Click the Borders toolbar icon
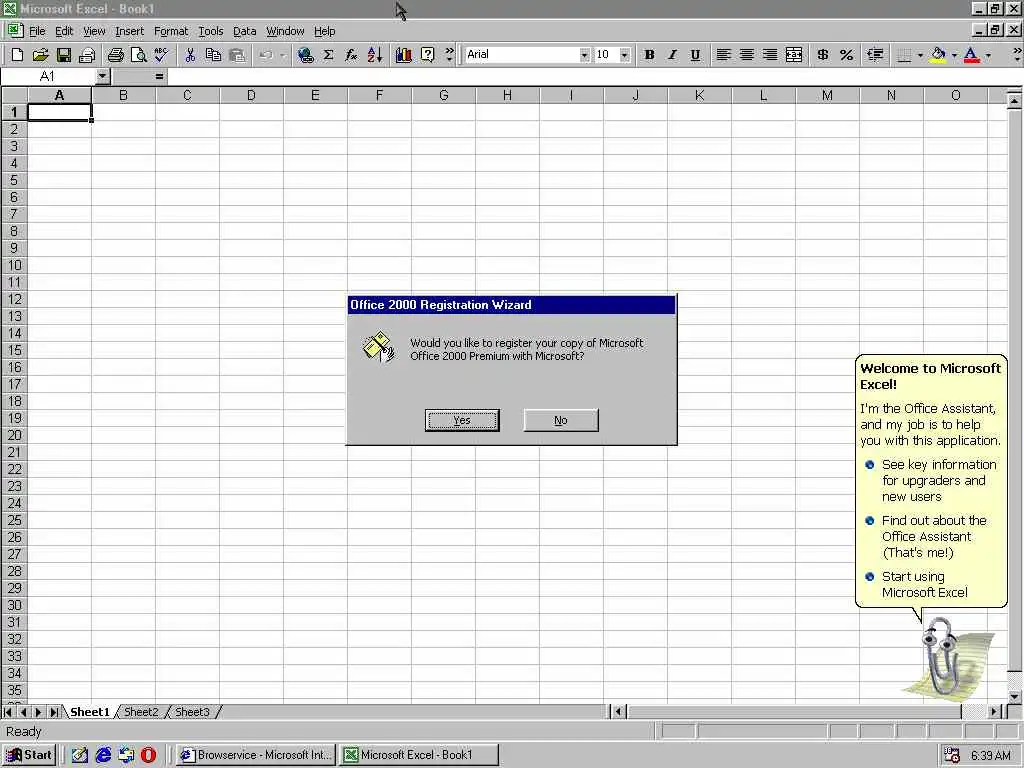Screen dimensions: 1024x768 tap(904, 55)
